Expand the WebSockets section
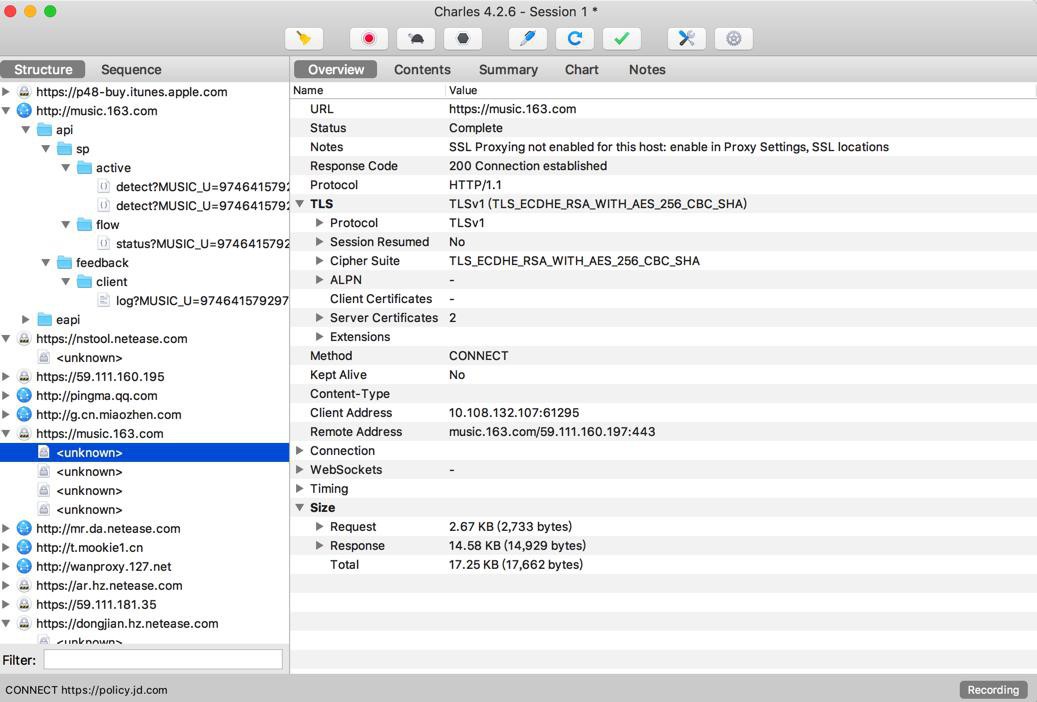1037x702 pixels. 300,470
